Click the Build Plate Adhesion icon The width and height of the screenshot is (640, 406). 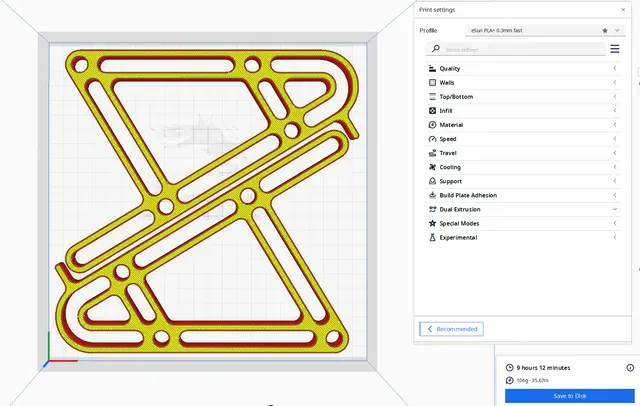point(432,195)
